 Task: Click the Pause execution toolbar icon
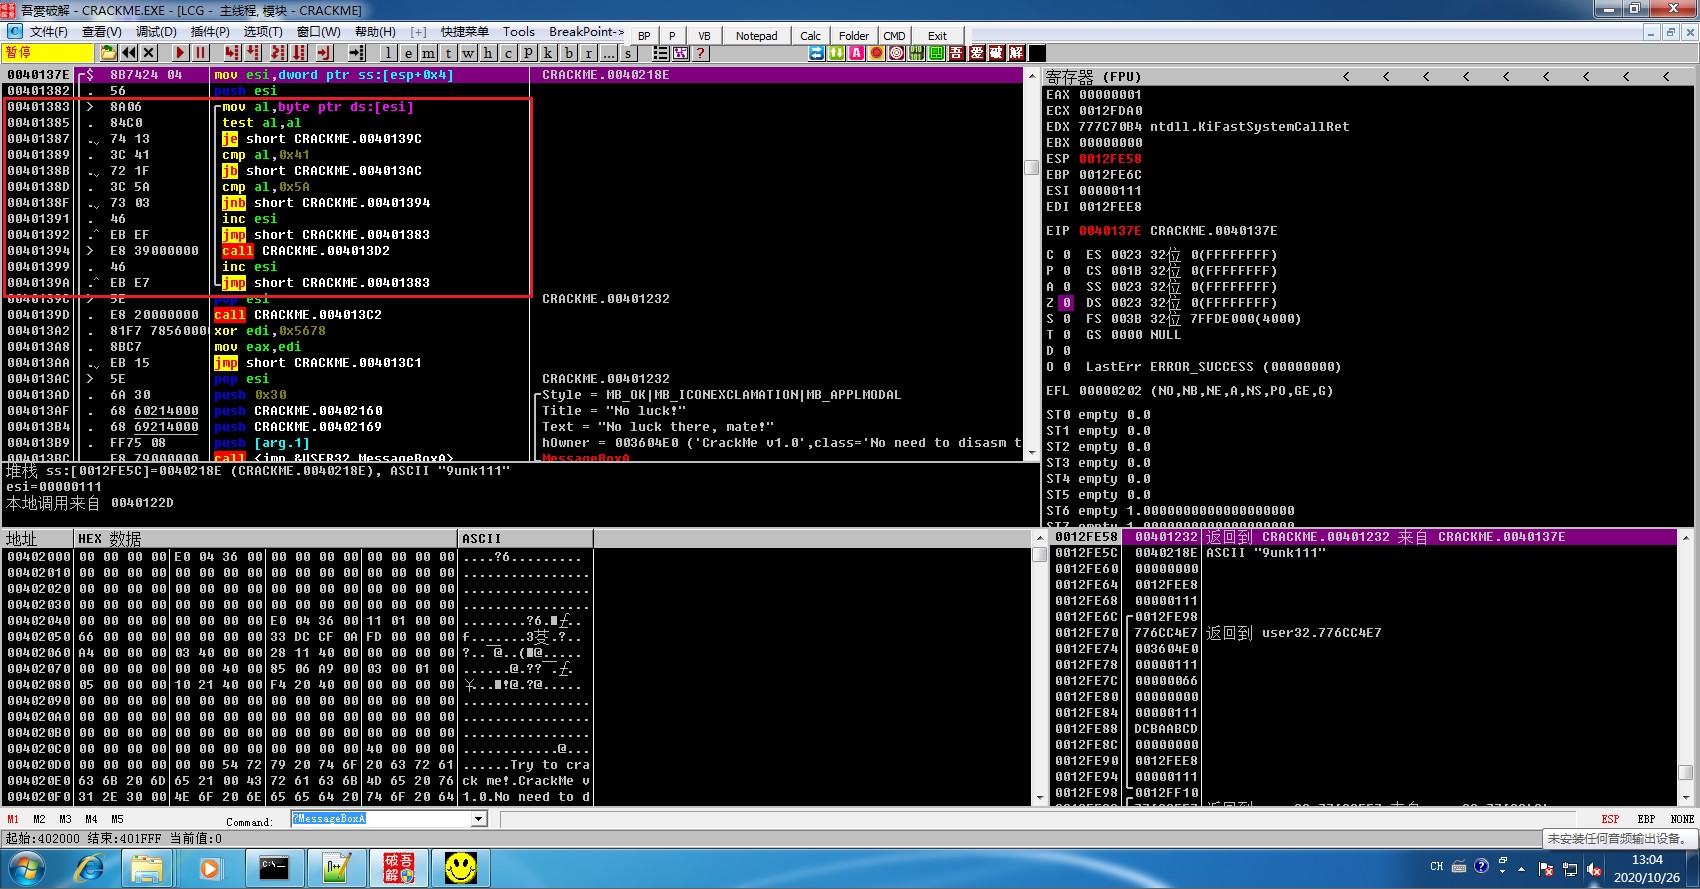tap(200, 53)
